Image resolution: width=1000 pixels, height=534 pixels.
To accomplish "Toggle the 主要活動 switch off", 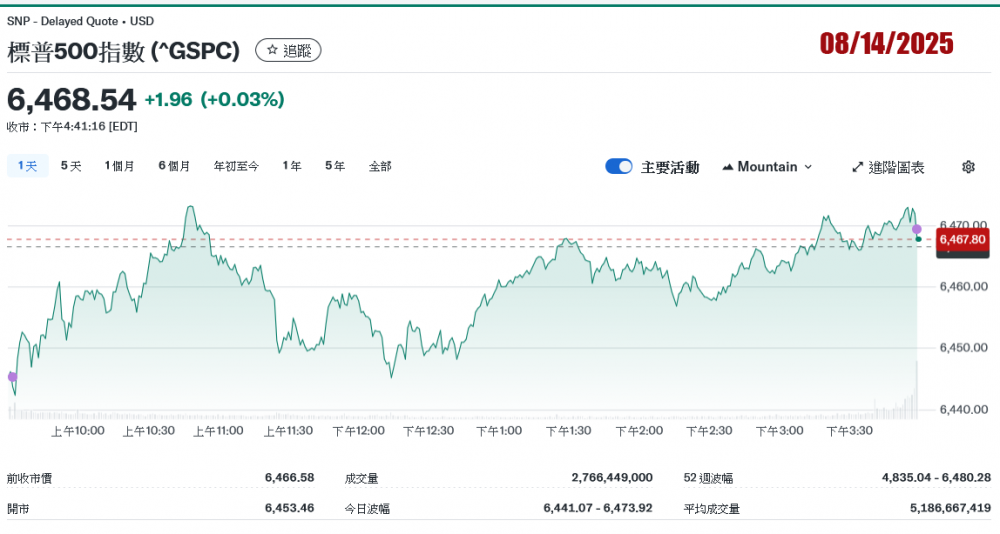I will [619, 167].
